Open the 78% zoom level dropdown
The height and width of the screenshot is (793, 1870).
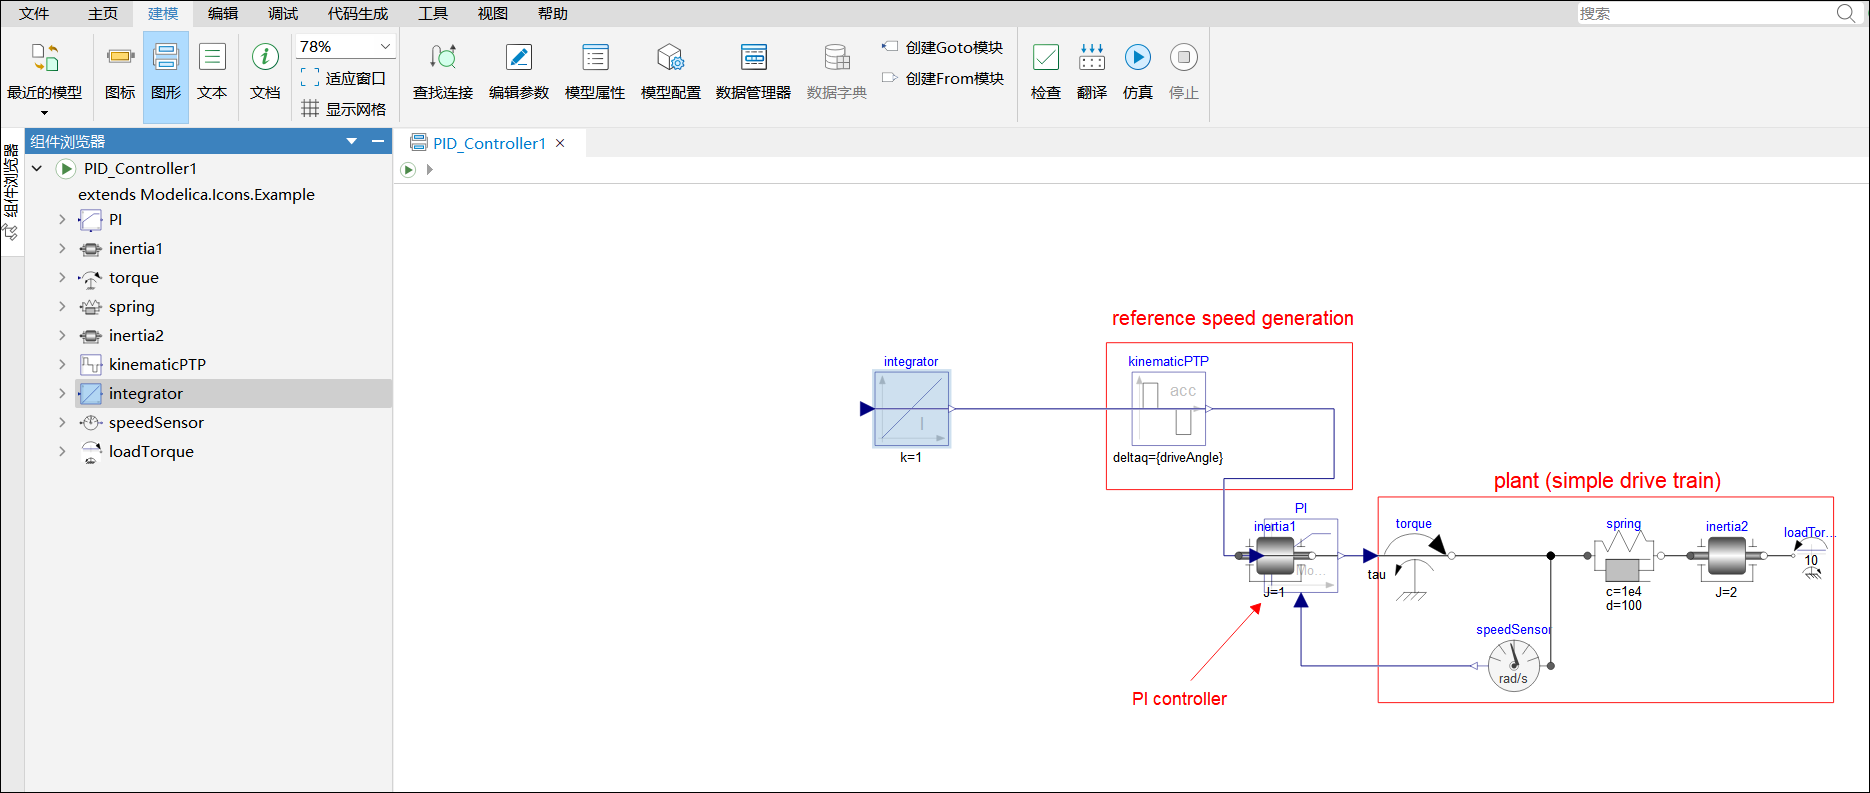tap(385, 47)
